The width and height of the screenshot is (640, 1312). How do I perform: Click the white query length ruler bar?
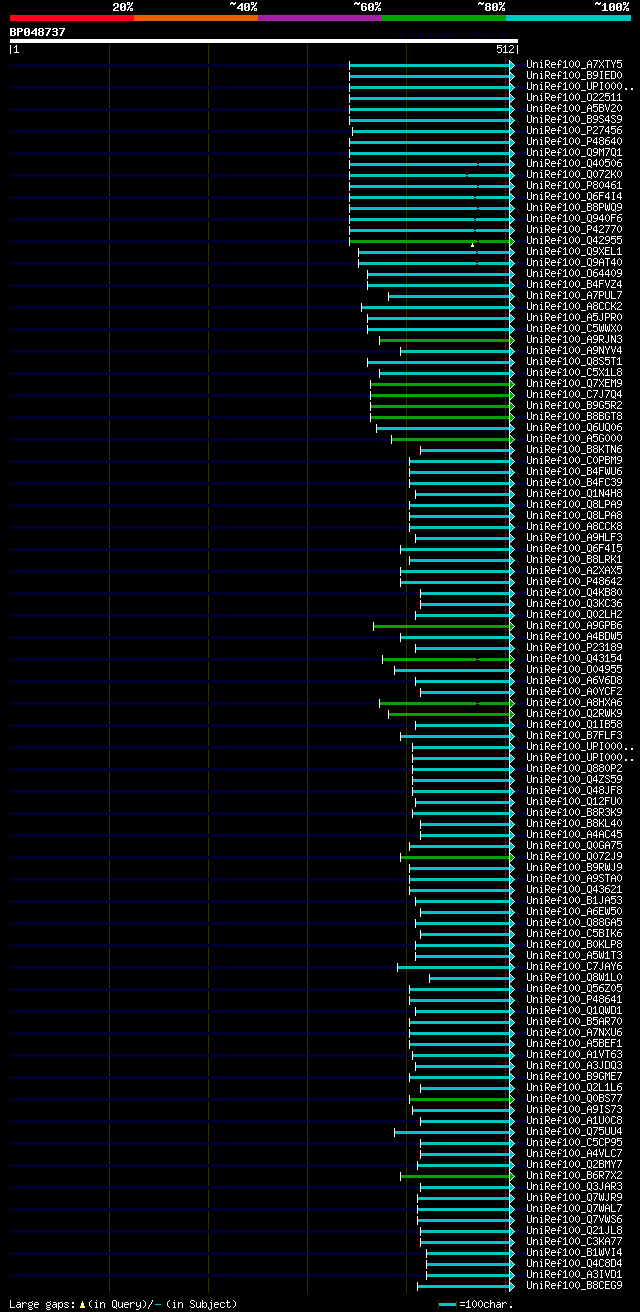(x=264, y=41)
